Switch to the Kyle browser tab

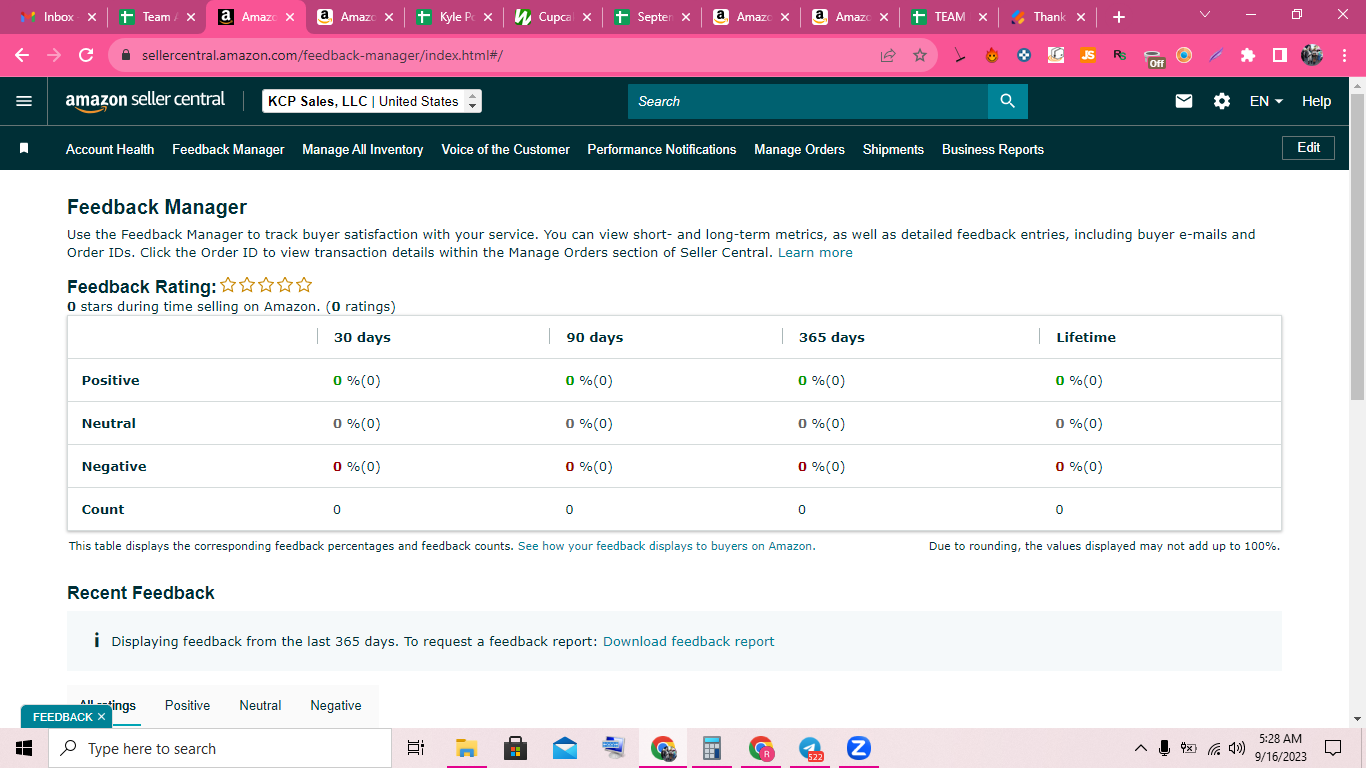454,17
